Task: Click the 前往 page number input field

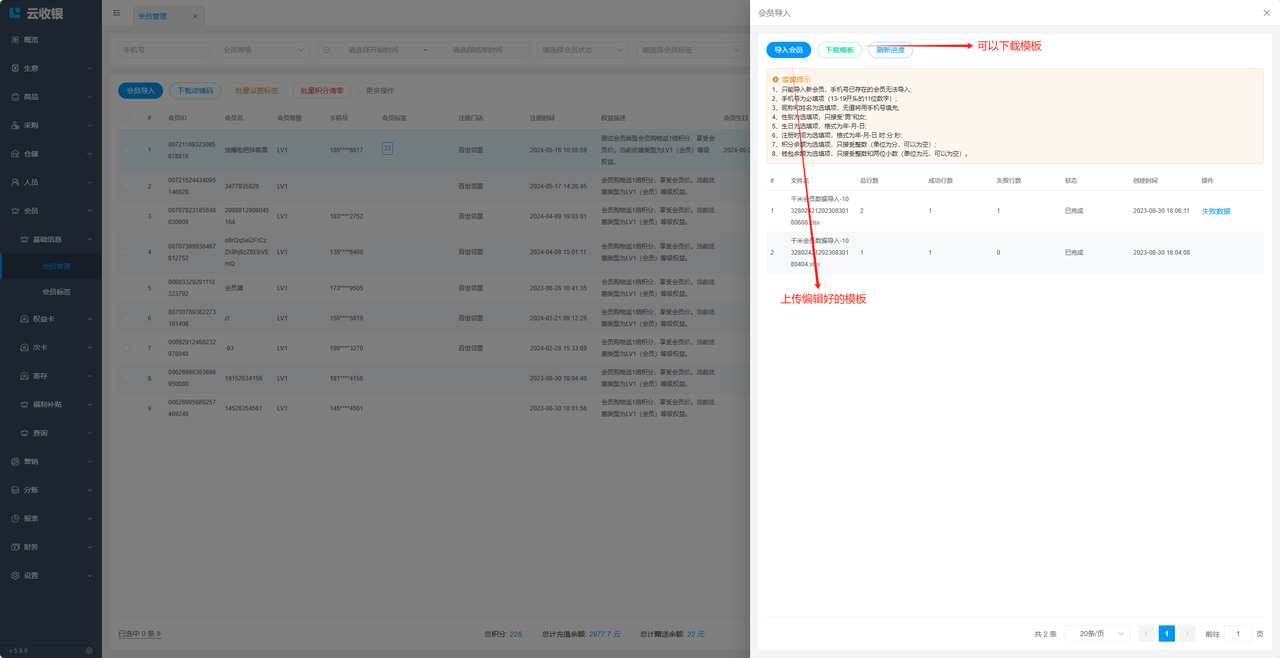Action: click(x=1237, y=634)
